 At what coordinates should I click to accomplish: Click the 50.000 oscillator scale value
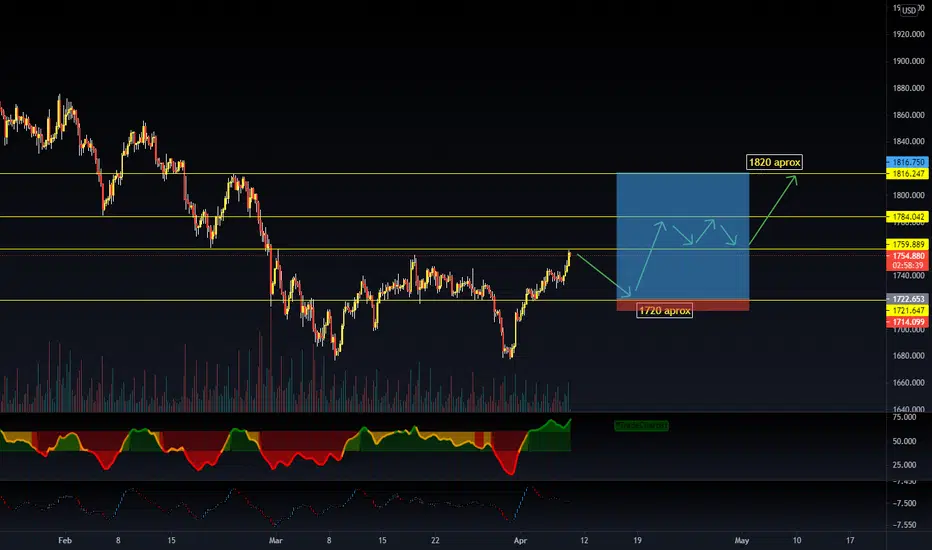(905, 441)
